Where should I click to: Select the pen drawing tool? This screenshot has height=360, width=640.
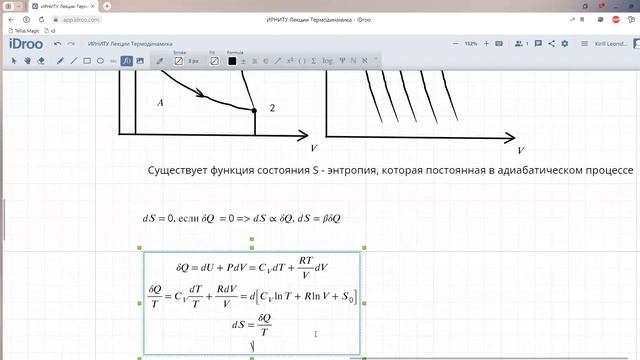coord(60,61)
